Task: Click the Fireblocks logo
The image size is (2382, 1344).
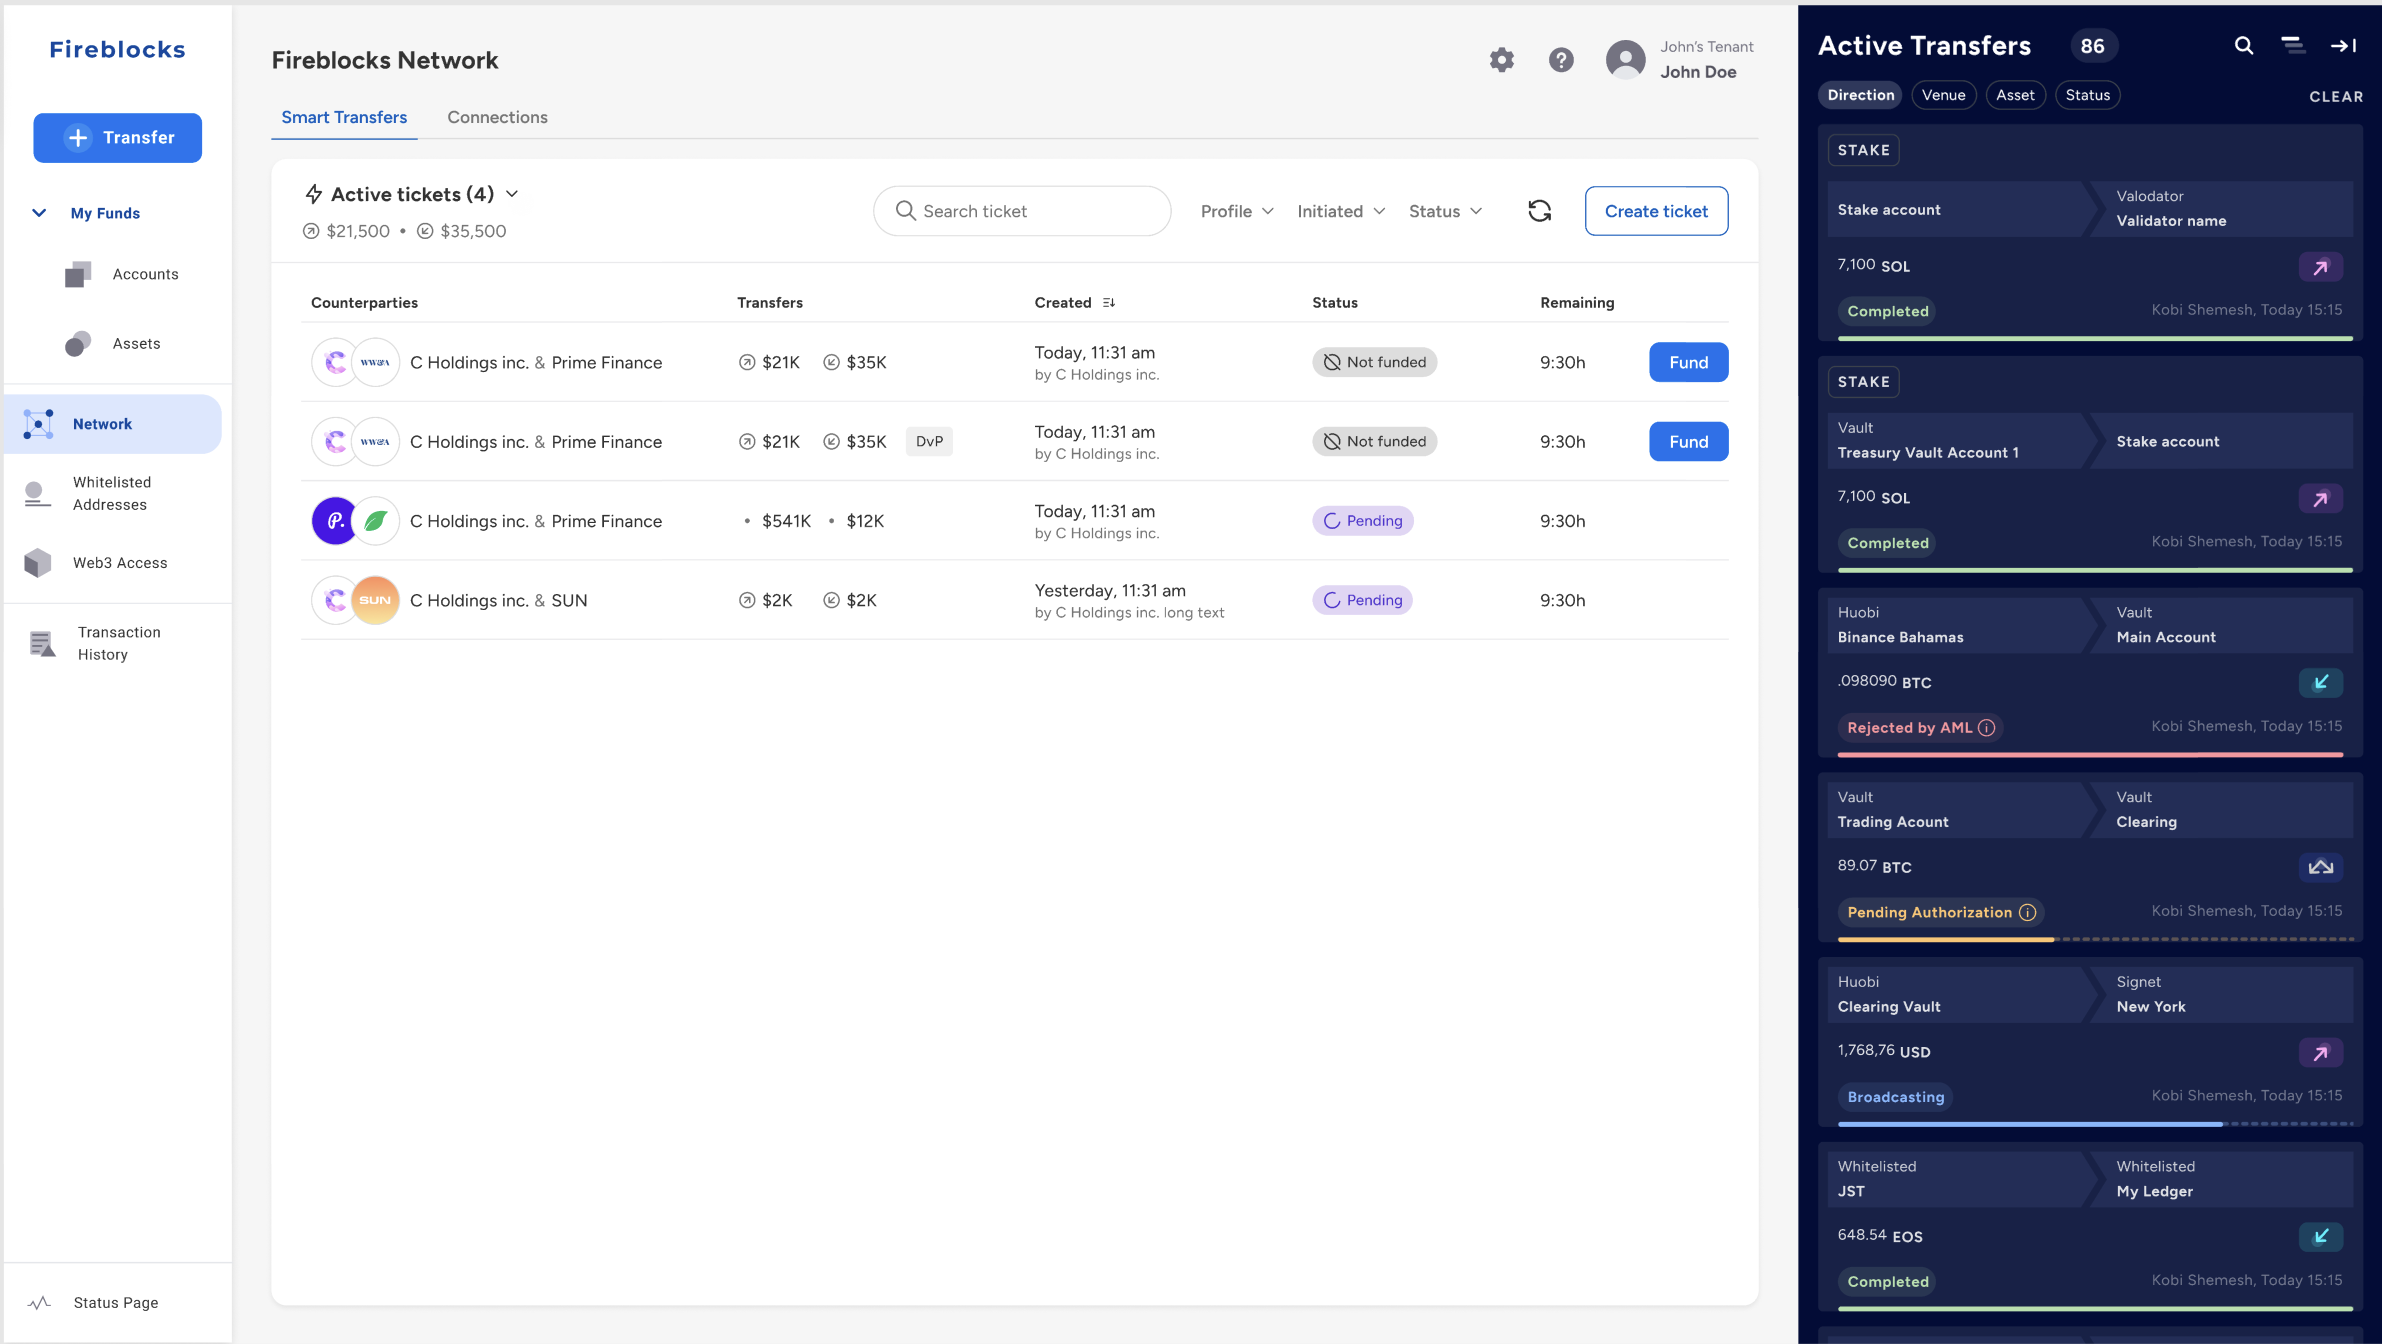Action: (117, 49)
